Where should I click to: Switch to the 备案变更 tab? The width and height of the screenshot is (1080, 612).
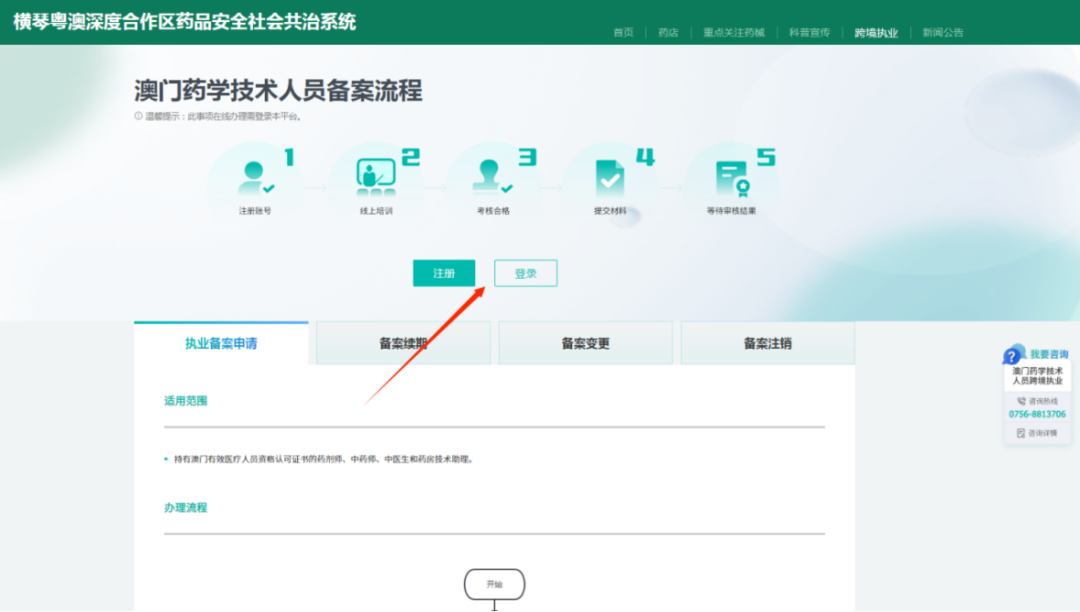[x=584, y=342]
